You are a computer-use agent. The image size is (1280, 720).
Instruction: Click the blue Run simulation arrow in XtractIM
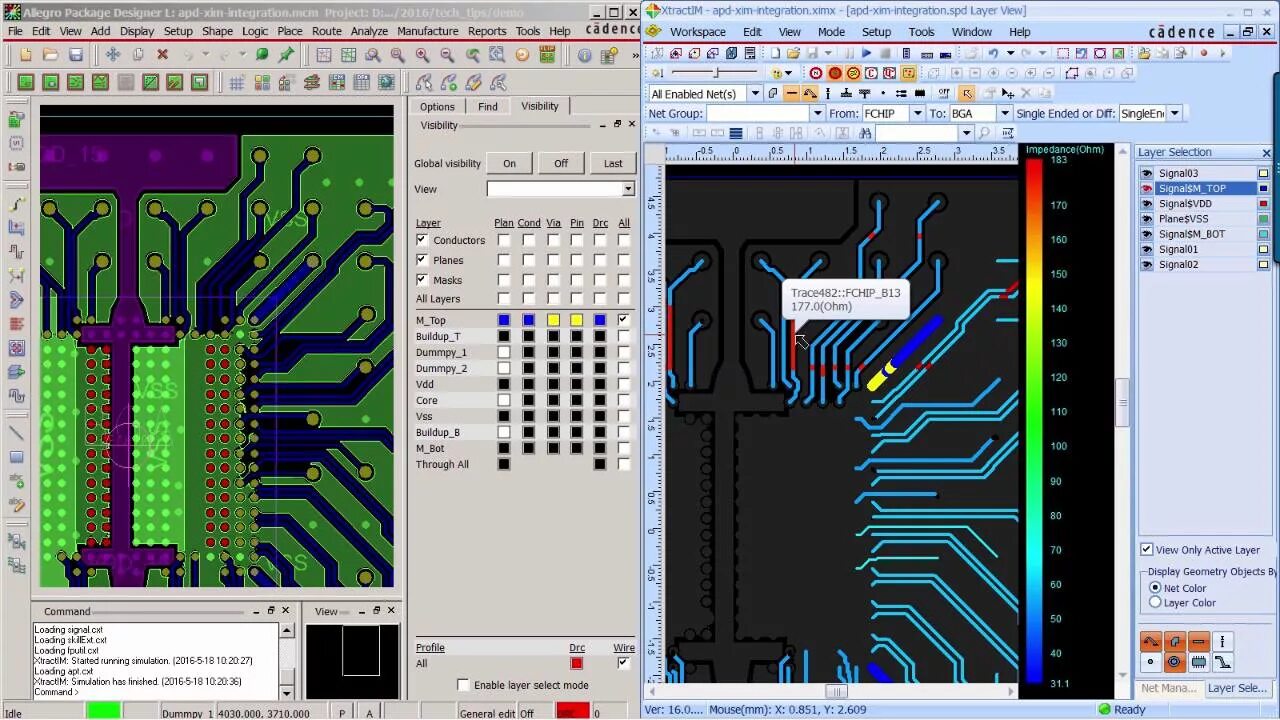point(866,53)
